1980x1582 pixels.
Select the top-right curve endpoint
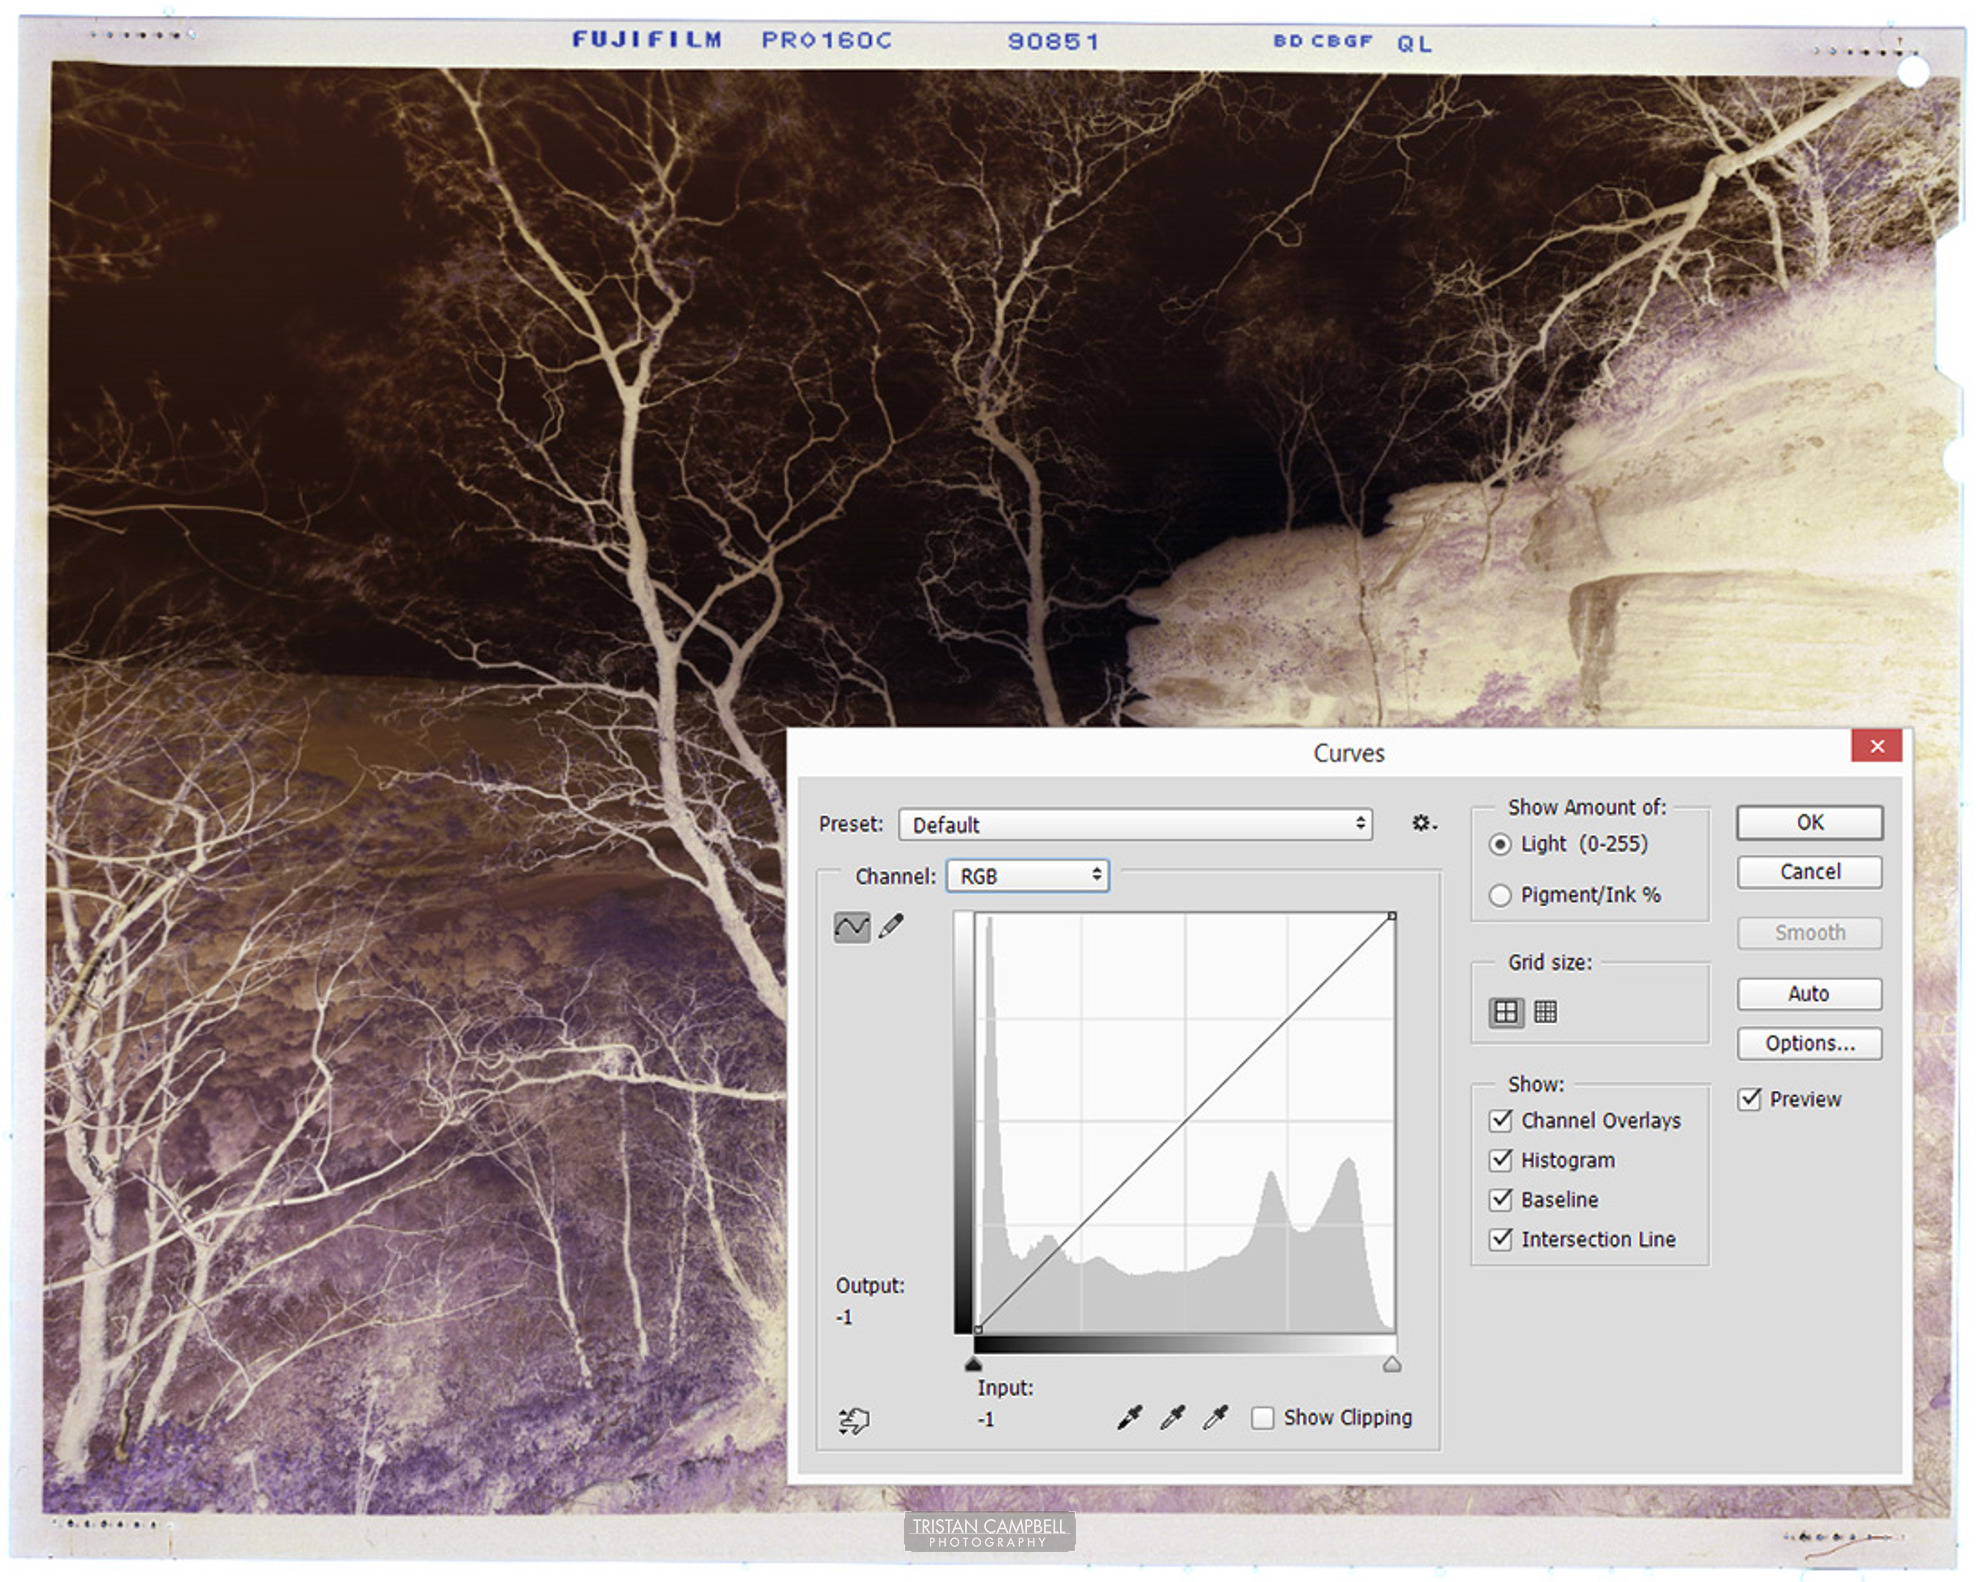coord(1391,916)
